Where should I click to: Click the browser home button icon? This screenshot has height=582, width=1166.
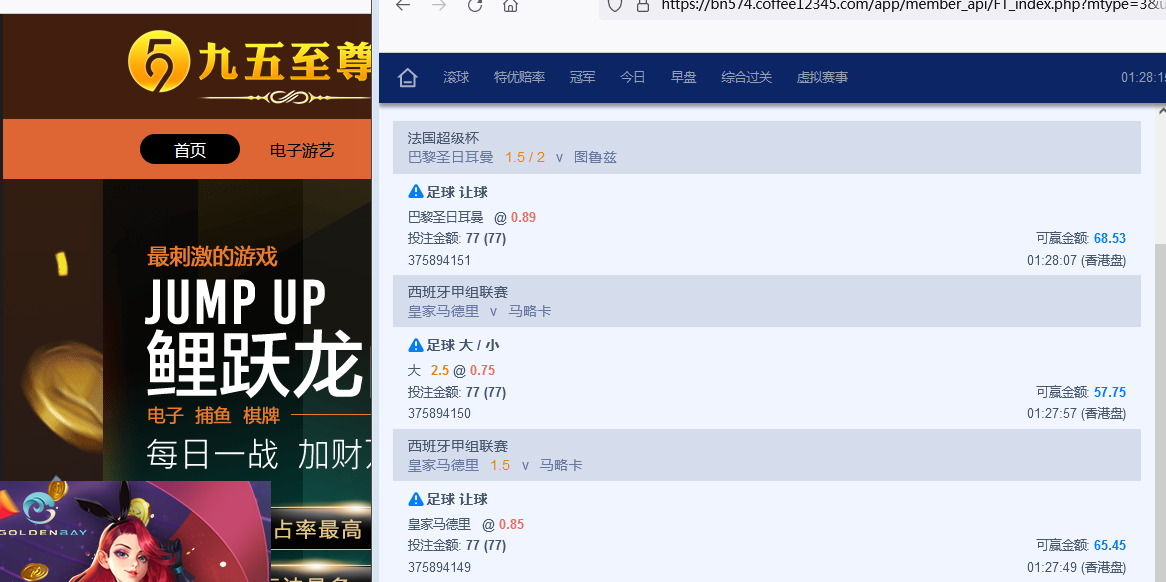tap(510, 5)
